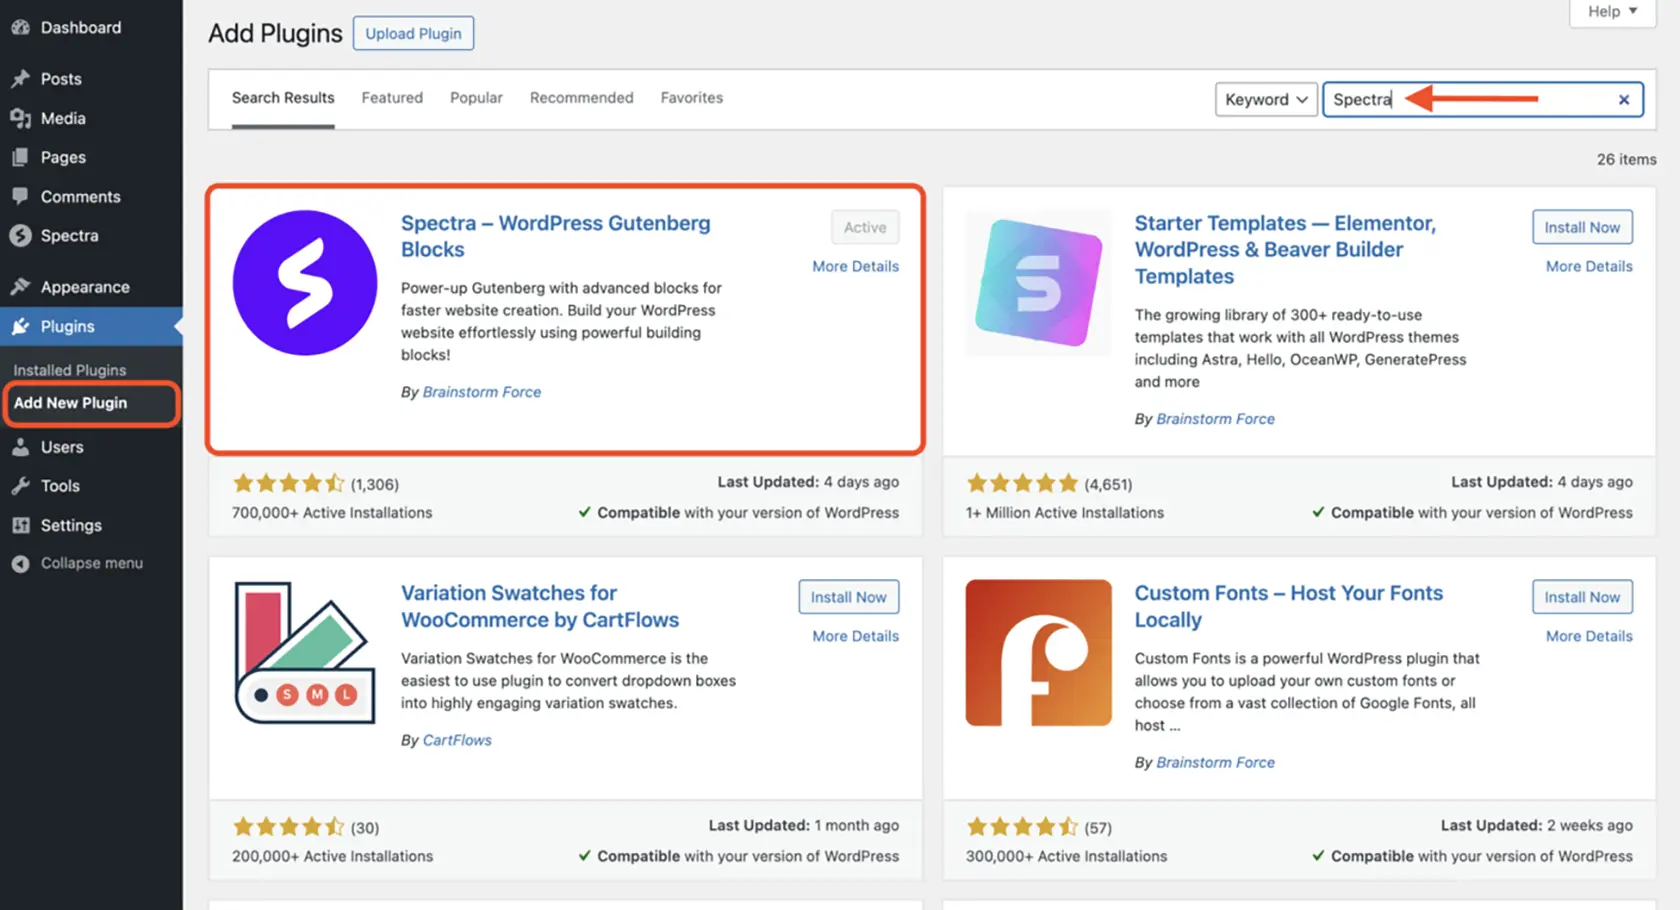Switch to the Popular plugins tab

click(x=476, y=98)
